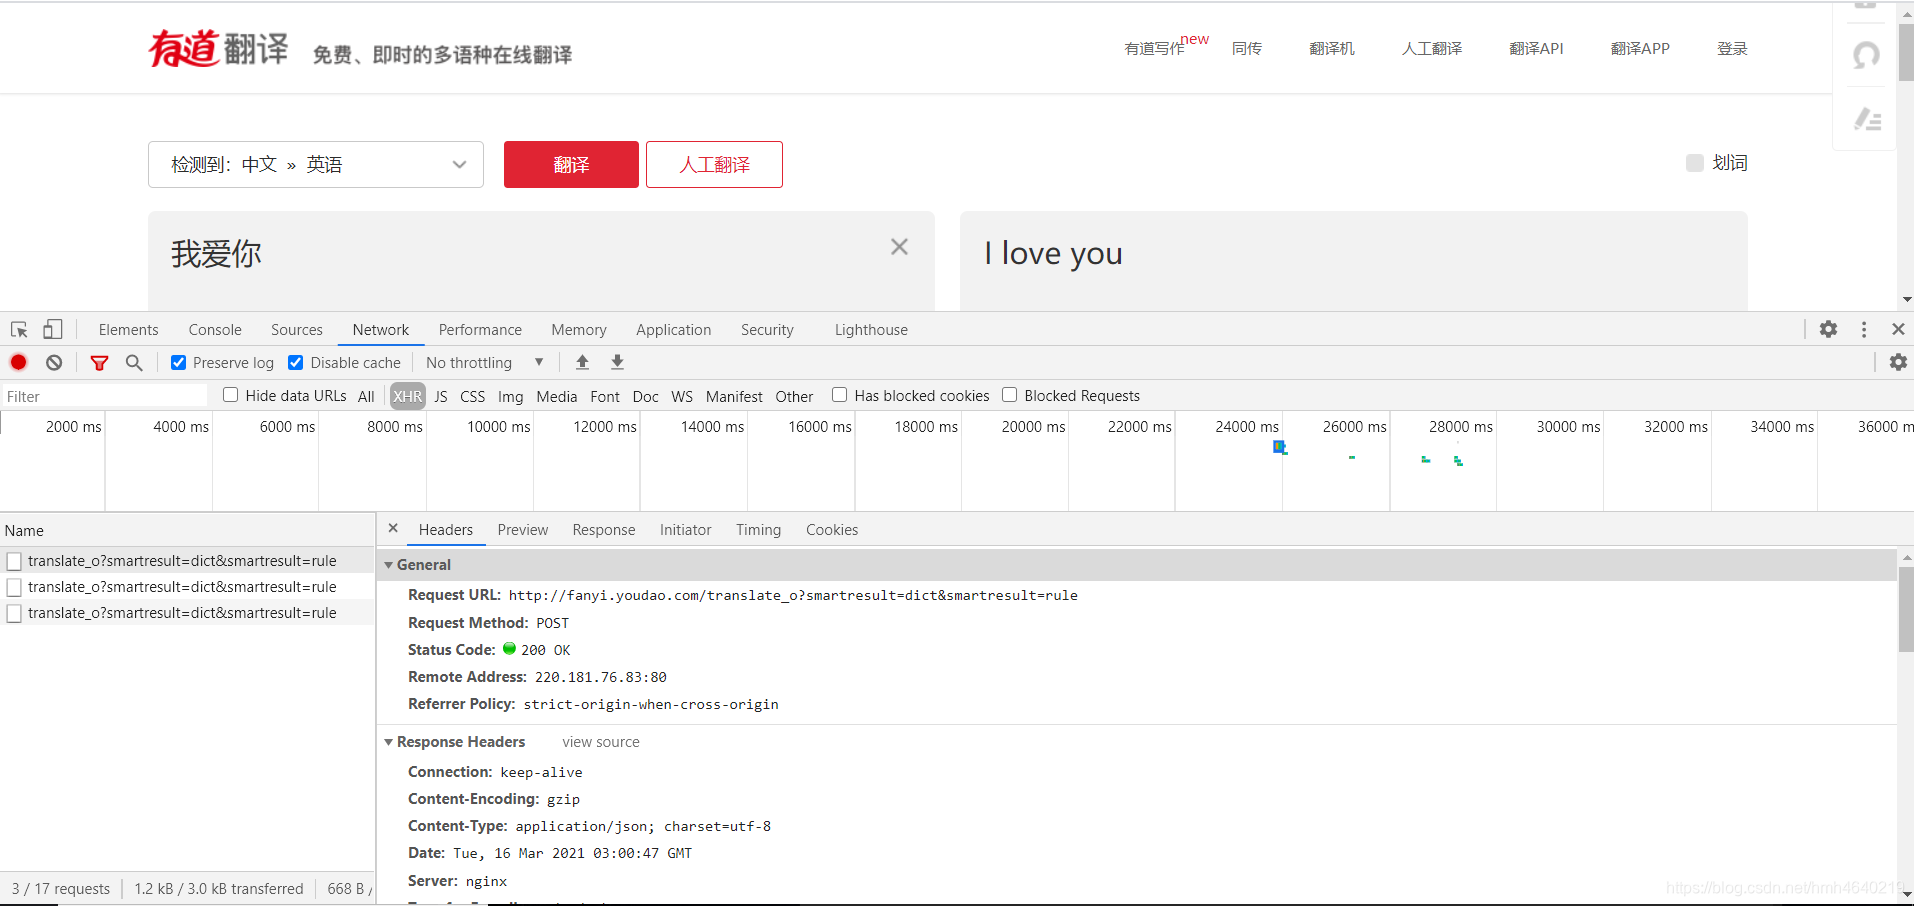This screenshot has width=1914, height=906.
Task: Open 有道写作 link in navigation
Action: (x=1154, y=48)
